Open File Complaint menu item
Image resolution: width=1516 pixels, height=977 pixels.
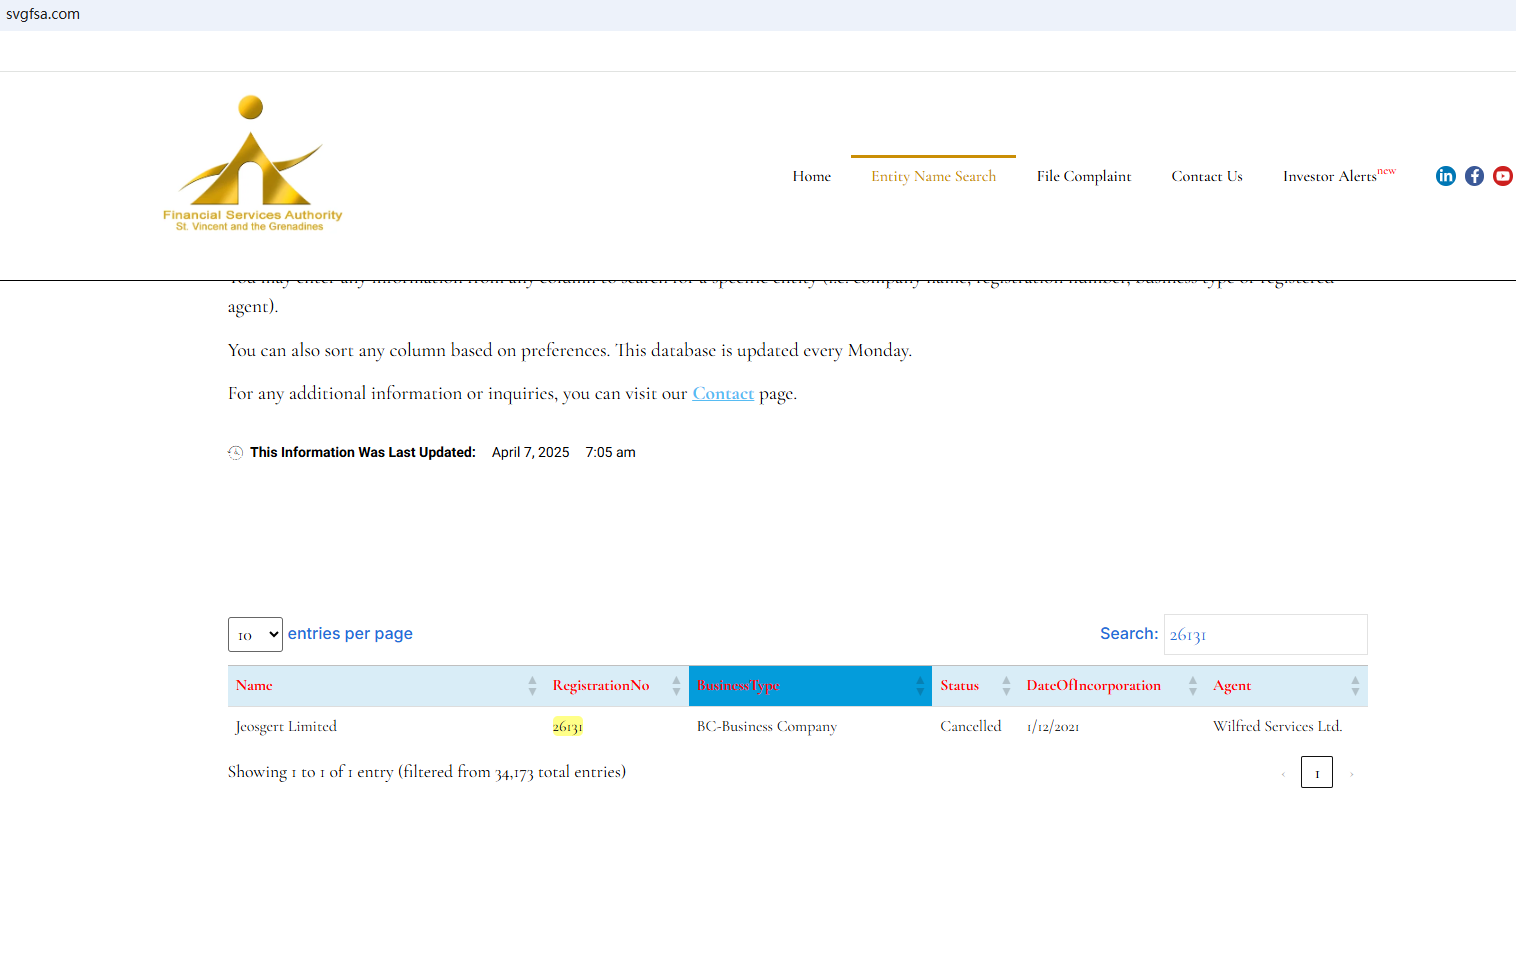point(1084,176)
